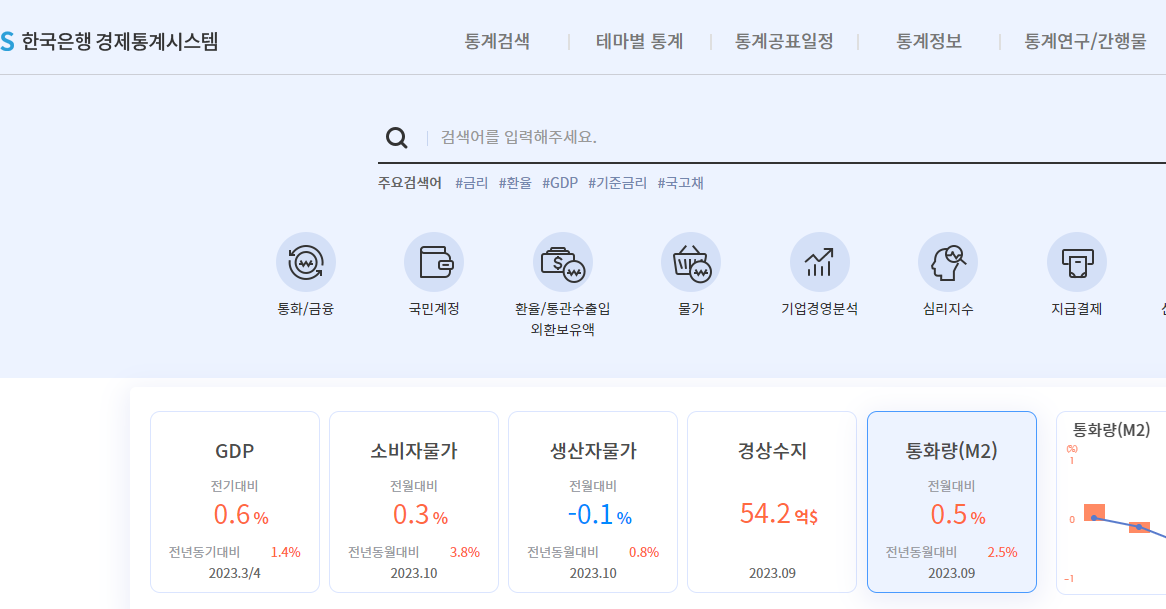1166x609 pixels.
Task: Open the 통화/금융 category icon
Action: (305, 261)
